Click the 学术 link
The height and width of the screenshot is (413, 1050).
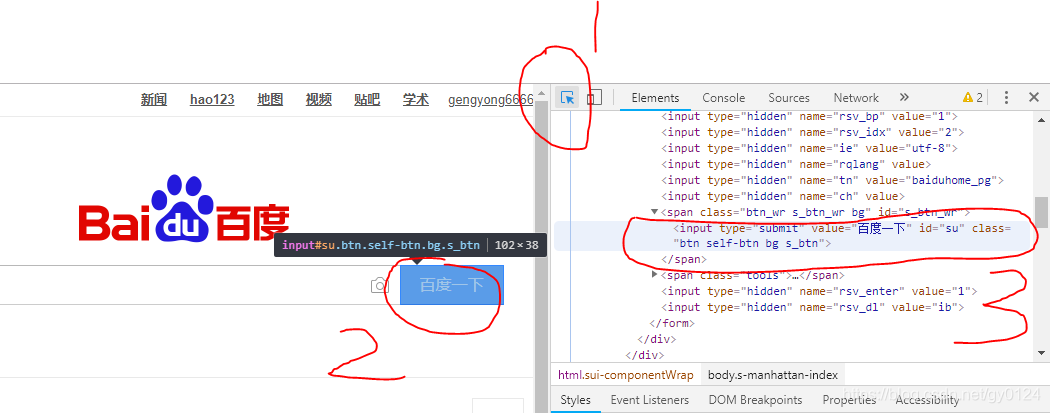coord(416,100)
